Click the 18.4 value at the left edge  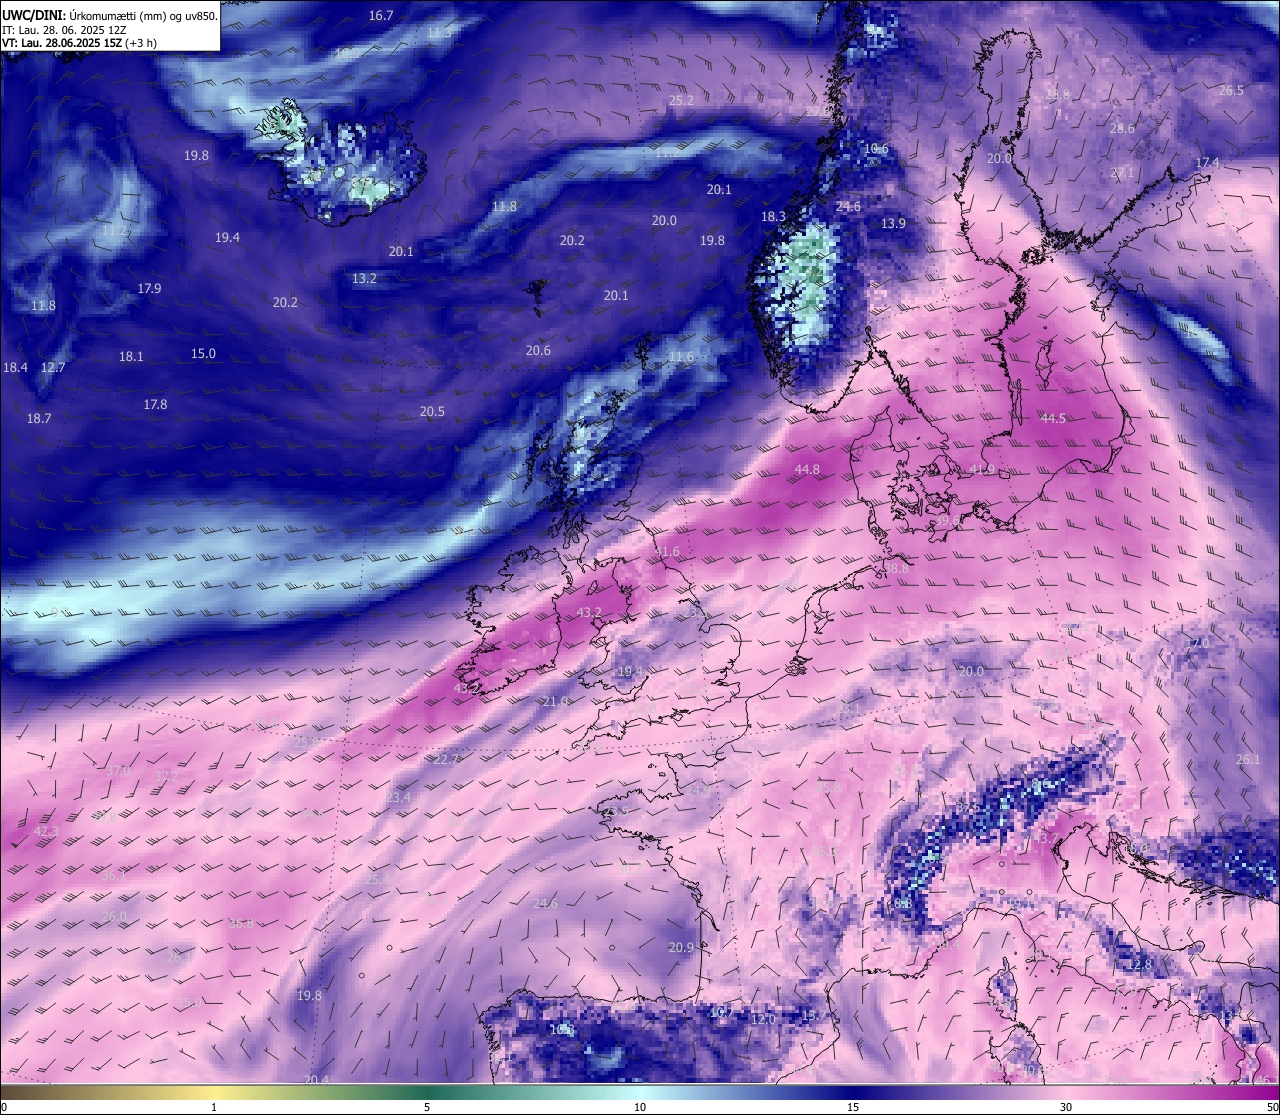(x=15, y=367)
